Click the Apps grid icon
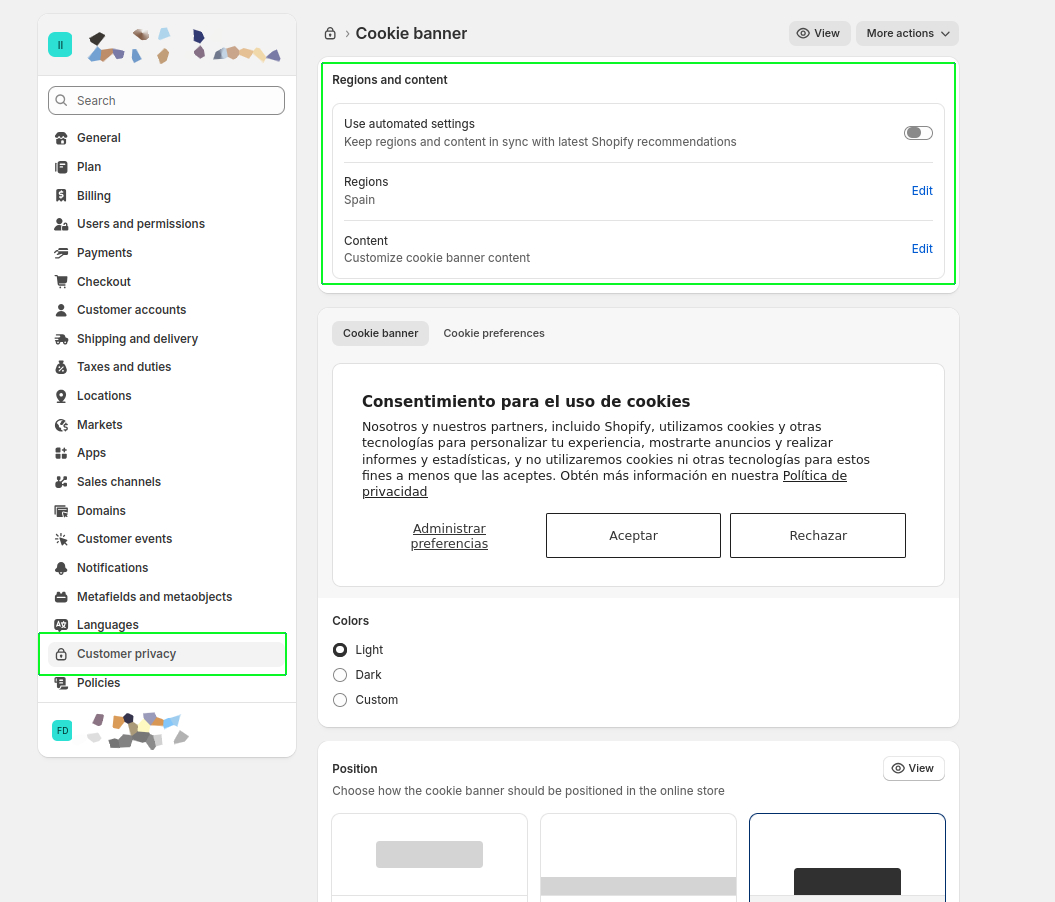Viewport: 1055px width, 902px height. click(x=61, y=453)
